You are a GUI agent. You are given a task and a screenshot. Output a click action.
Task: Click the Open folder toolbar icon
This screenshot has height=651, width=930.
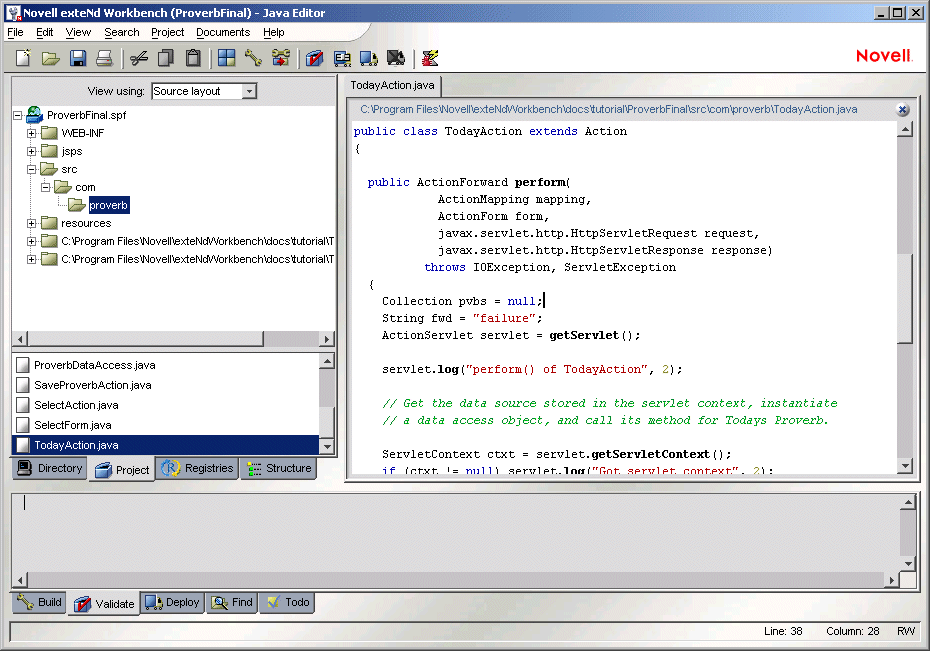pos(50,58)
